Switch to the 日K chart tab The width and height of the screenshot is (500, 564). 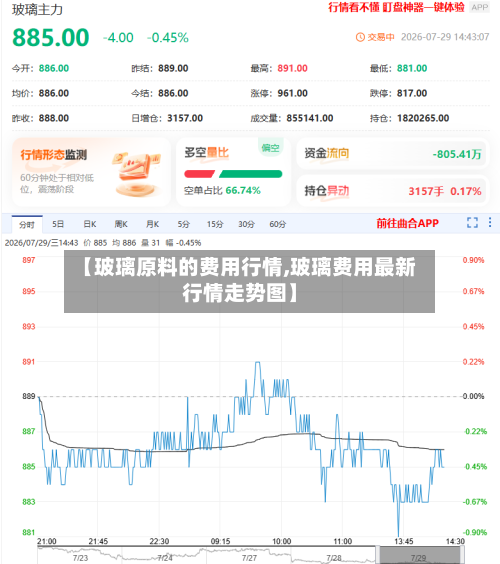click(x=90, y=224)
